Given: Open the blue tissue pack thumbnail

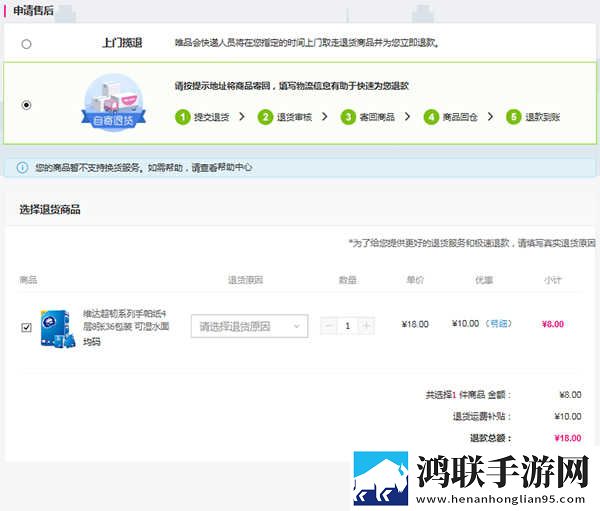Looking at the screenshot, I should click(57, 328).
